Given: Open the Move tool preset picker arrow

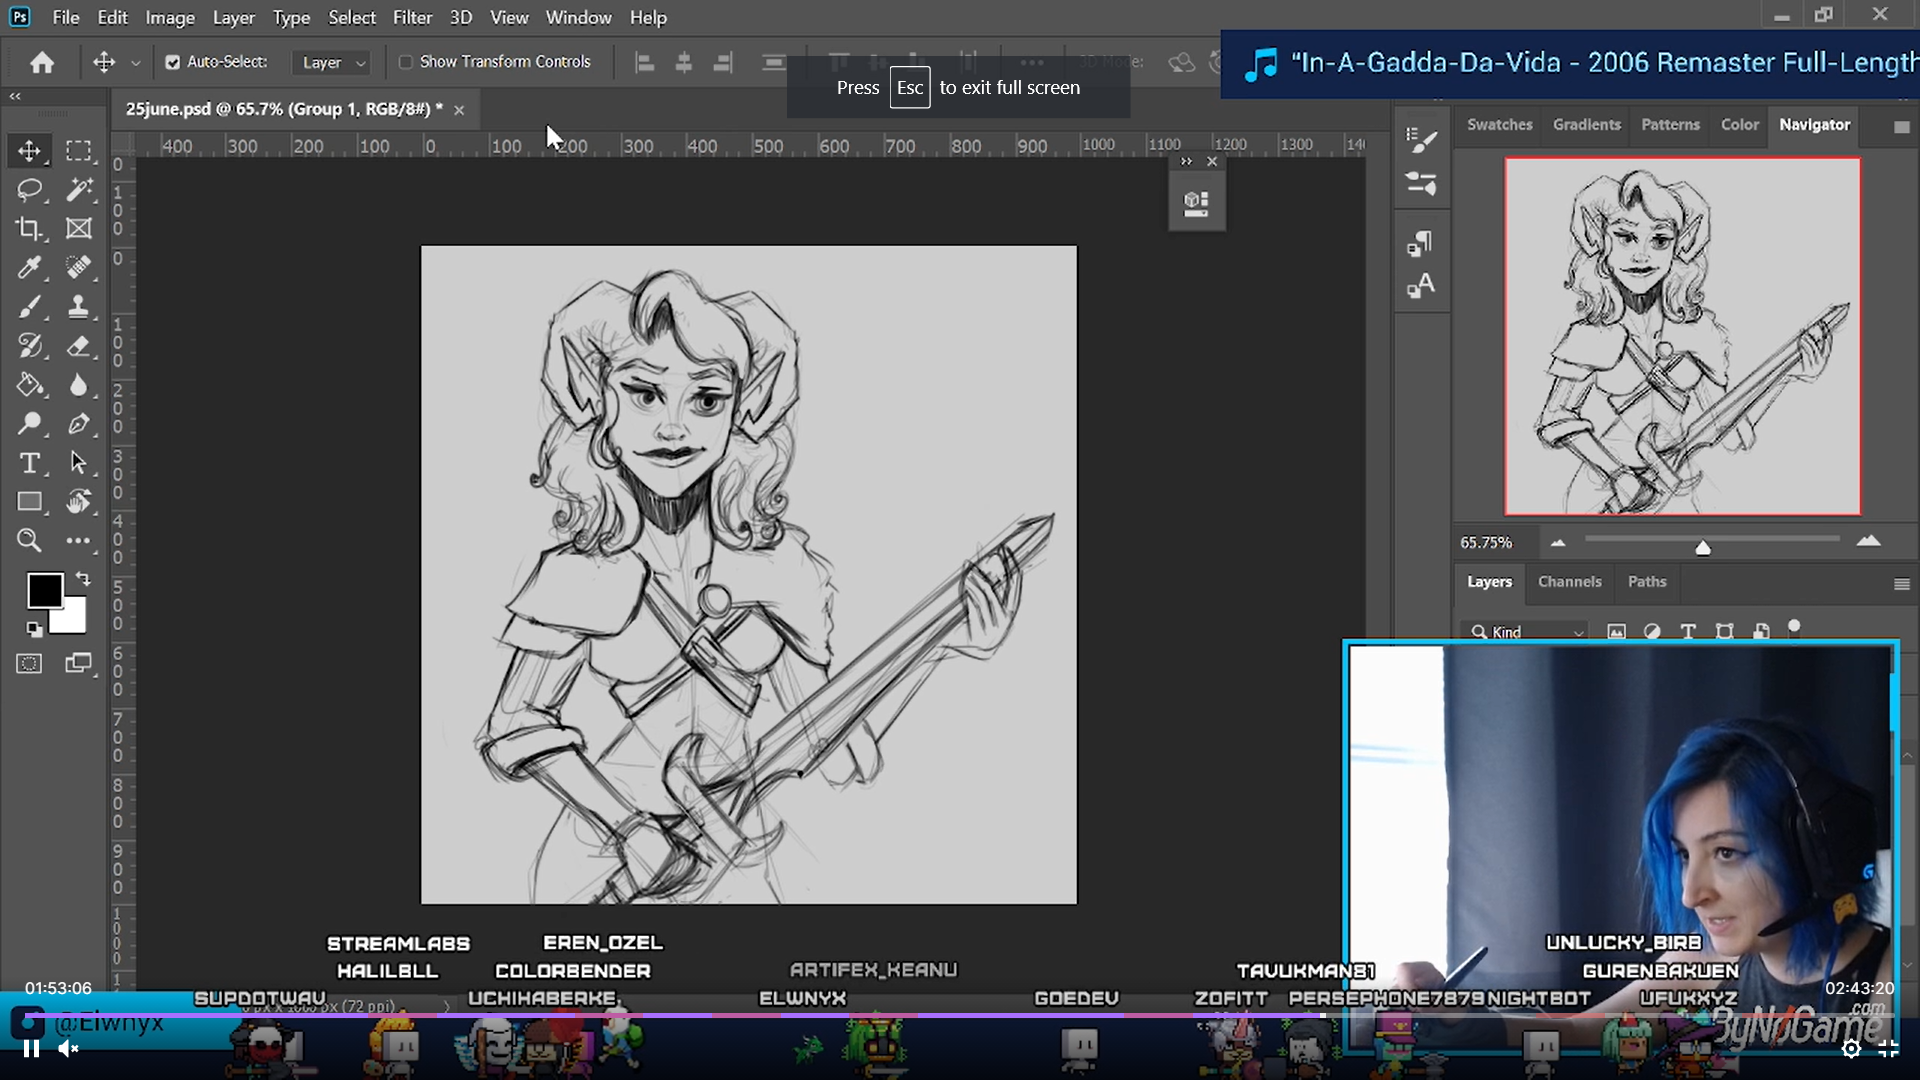Looking at the screenshot, I should 136,62.
